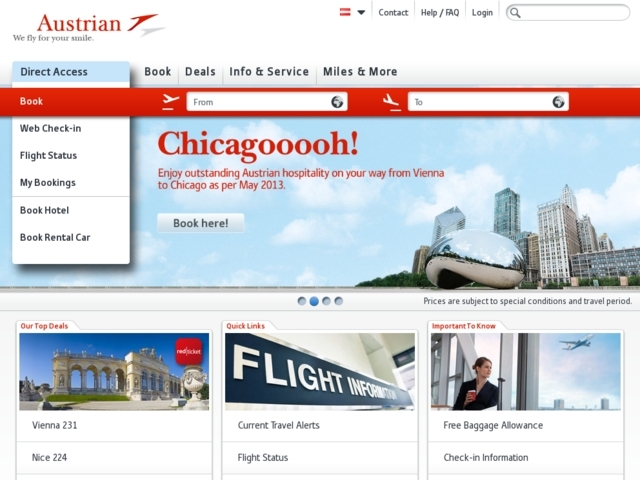
Task: Open the Quick Links tab label
Action: tap(245, 326)
